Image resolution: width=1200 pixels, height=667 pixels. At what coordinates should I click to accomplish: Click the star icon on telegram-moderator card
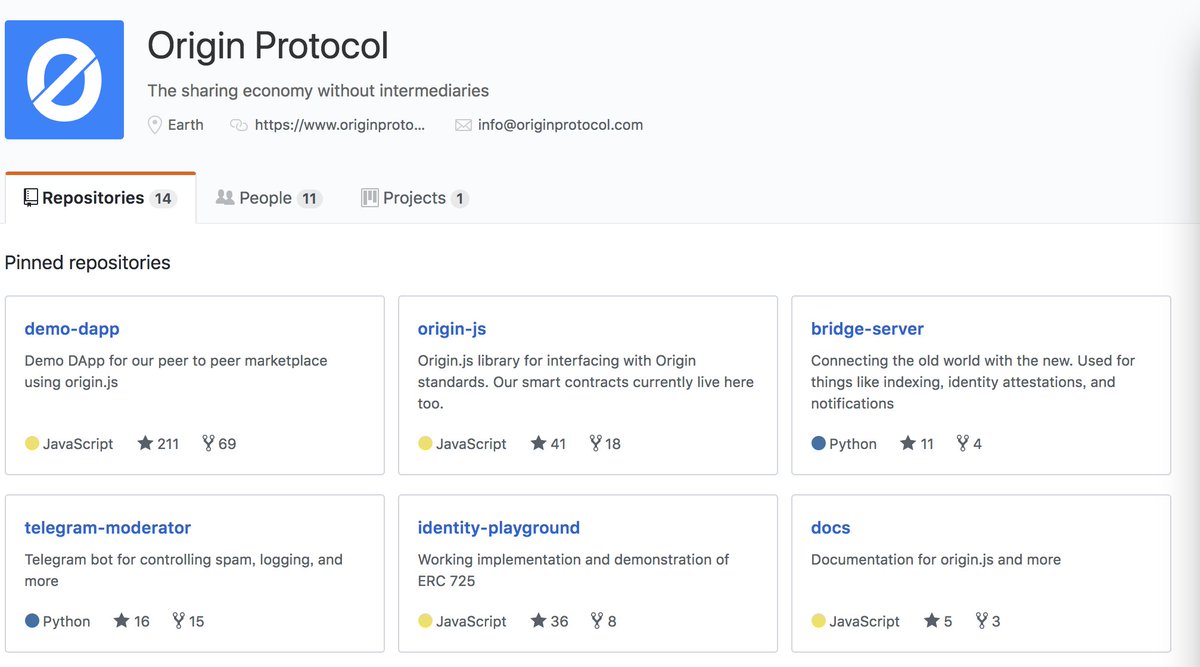pos(121,621)
